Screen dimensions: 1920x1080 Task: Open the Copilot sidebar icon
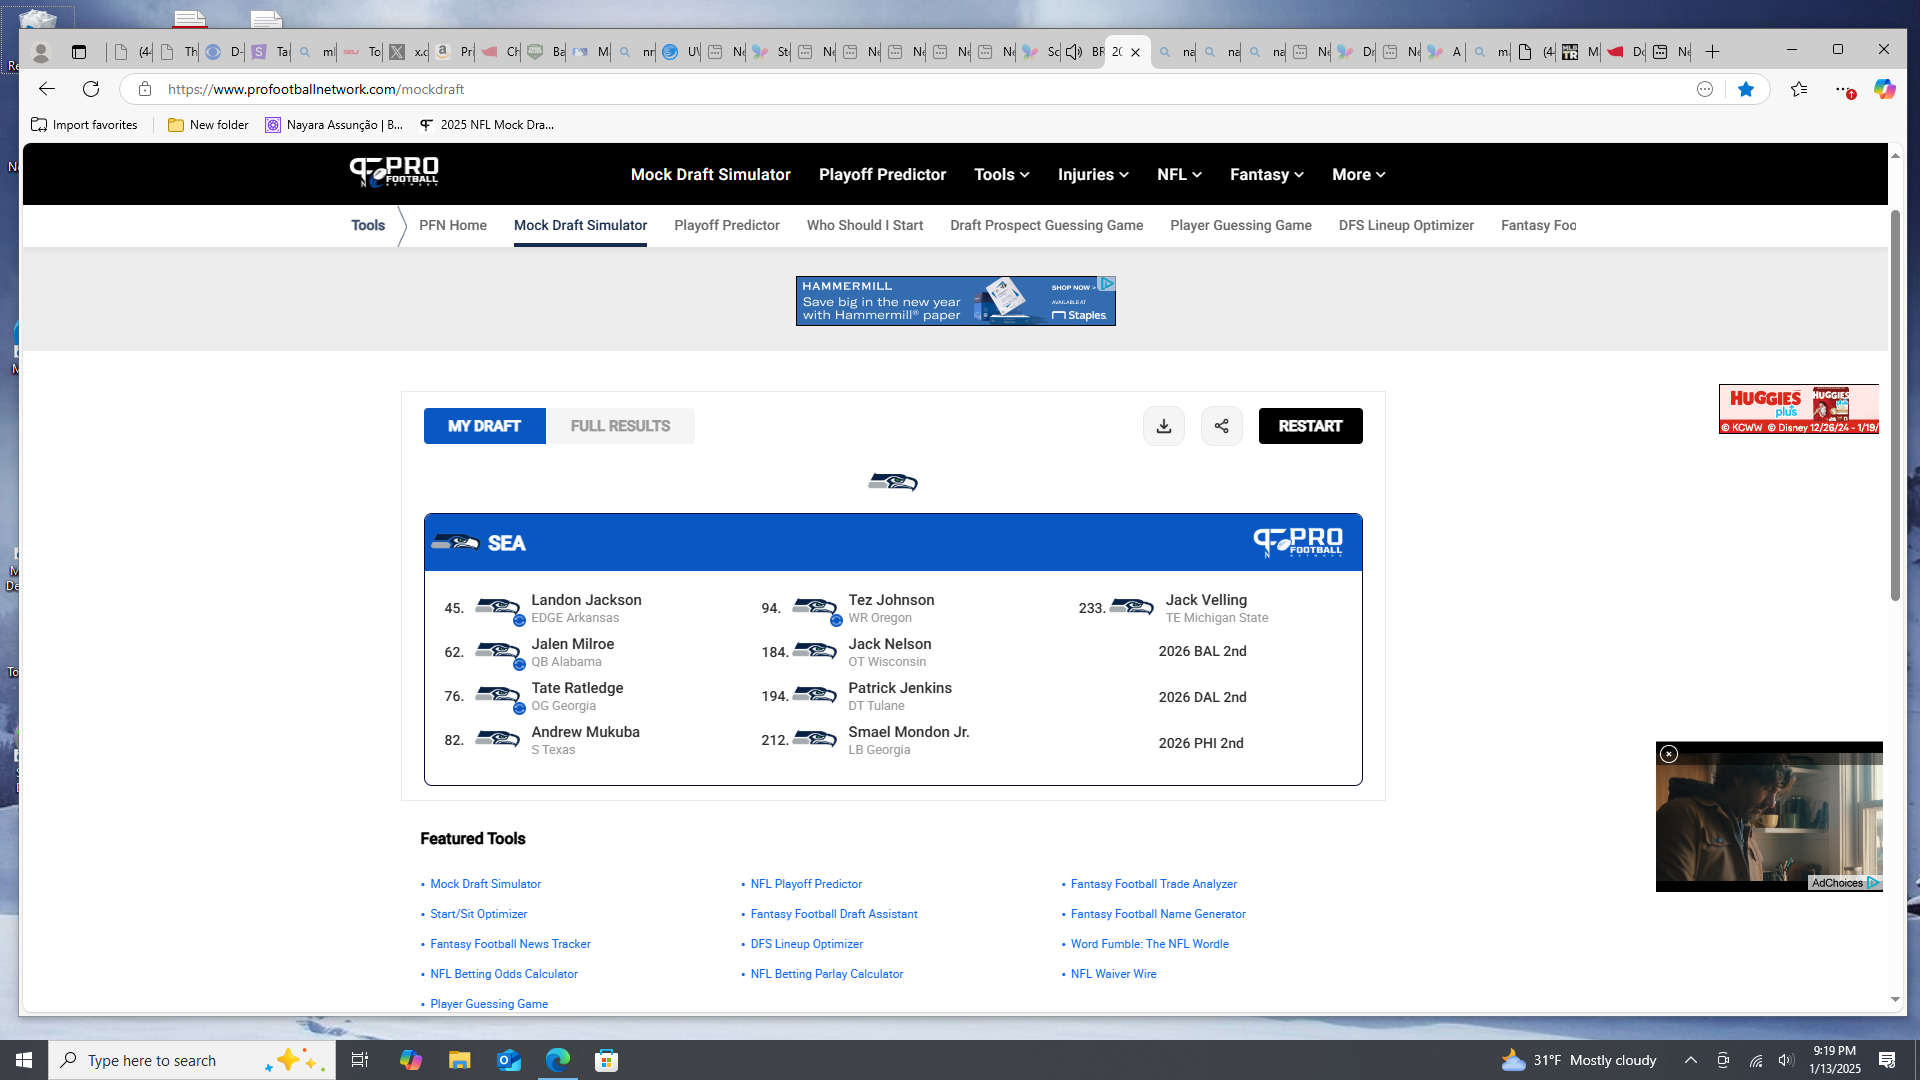1884,89
